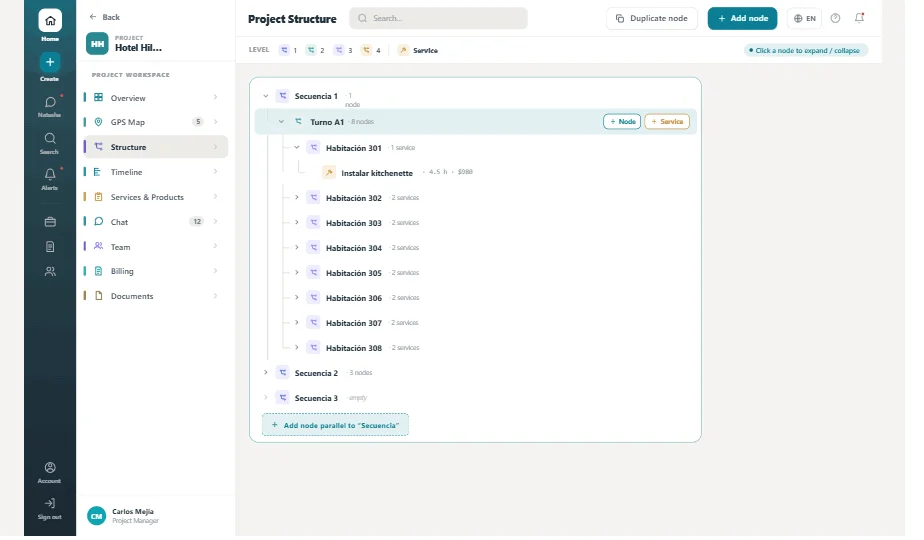The image size is (924, 540).
Task: Click the Secuencia 2 label
Action: (x=316, y=373)
